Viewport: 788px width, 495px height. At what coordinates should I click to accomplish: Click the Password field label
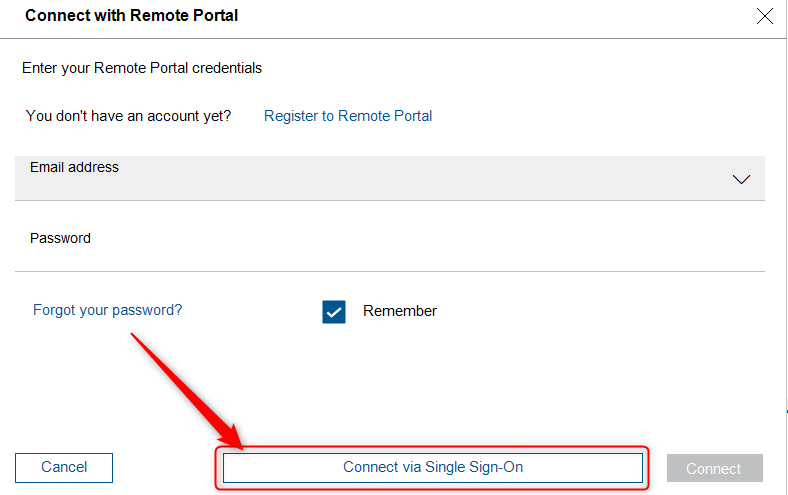[x=60, y=238]
